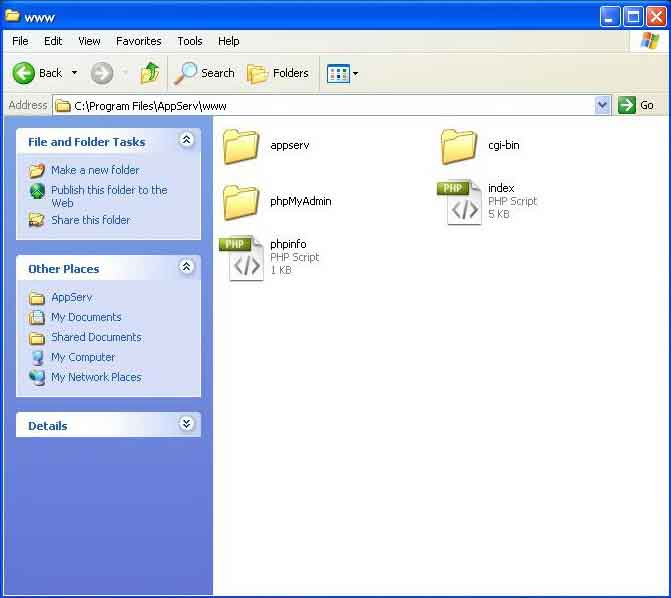The width and height of the screenshot is (671, 598).
Task: Click the Share this folder icon
Action: (36, 220)
